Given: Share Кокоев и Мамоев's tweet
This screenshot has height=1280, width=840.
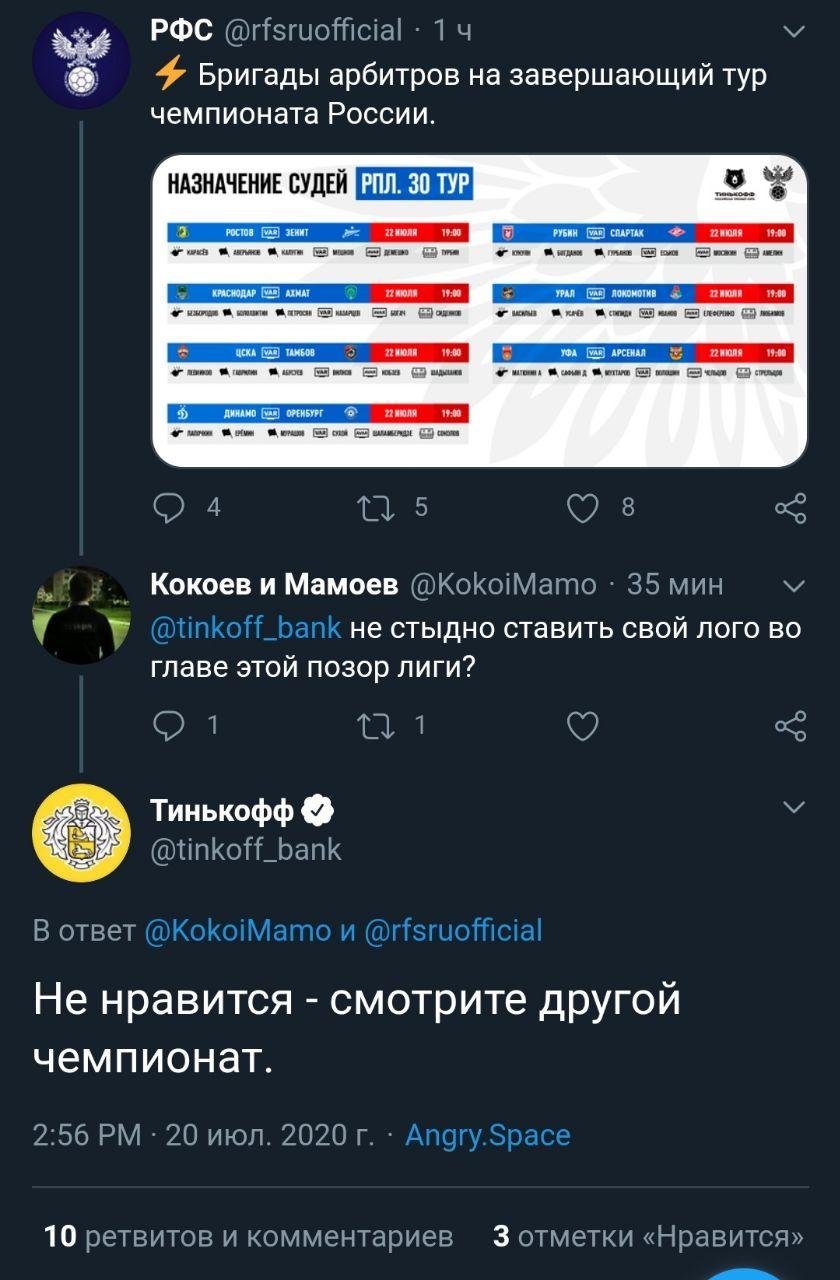Looking at the screenshot, I should 790,725.
